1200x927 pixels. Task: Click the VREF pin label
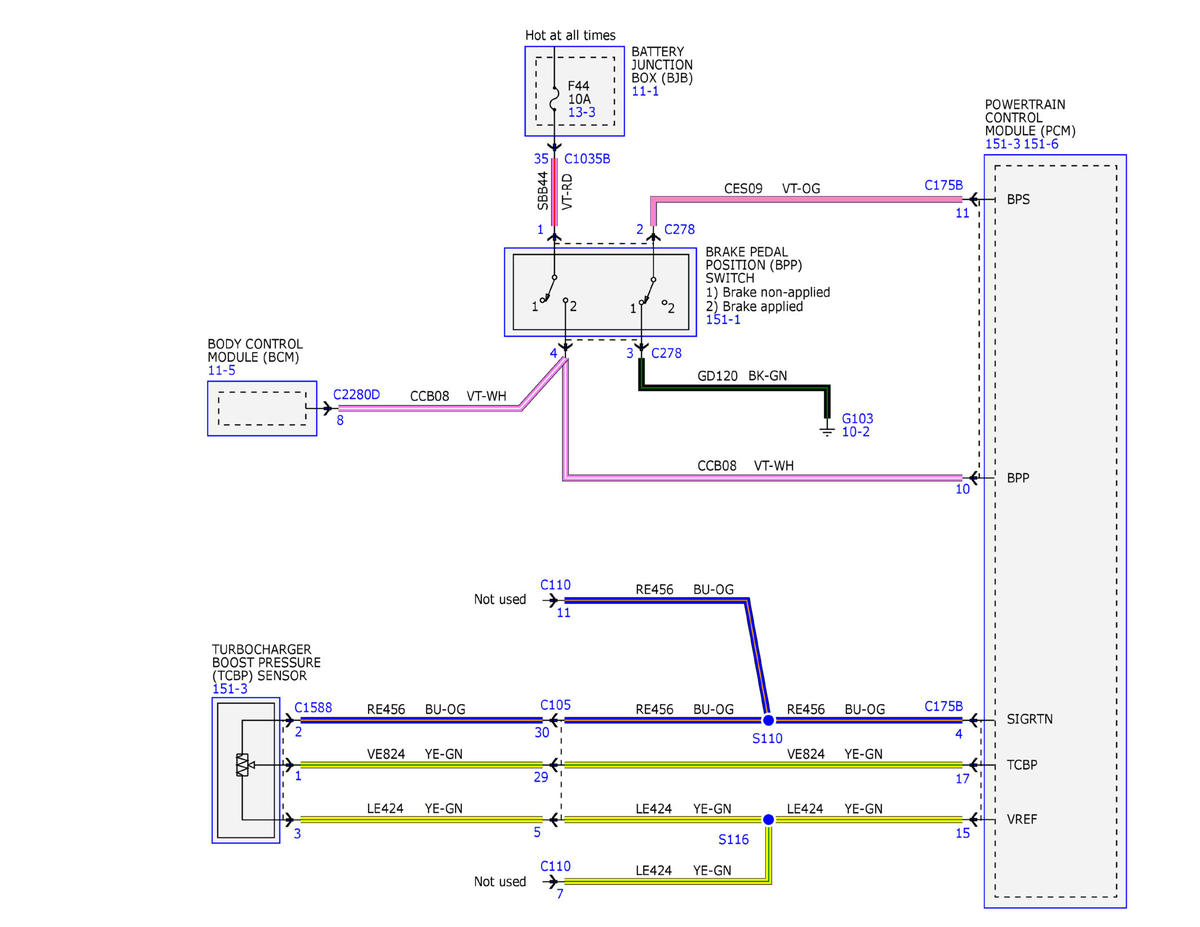[x=1023, y=819]
